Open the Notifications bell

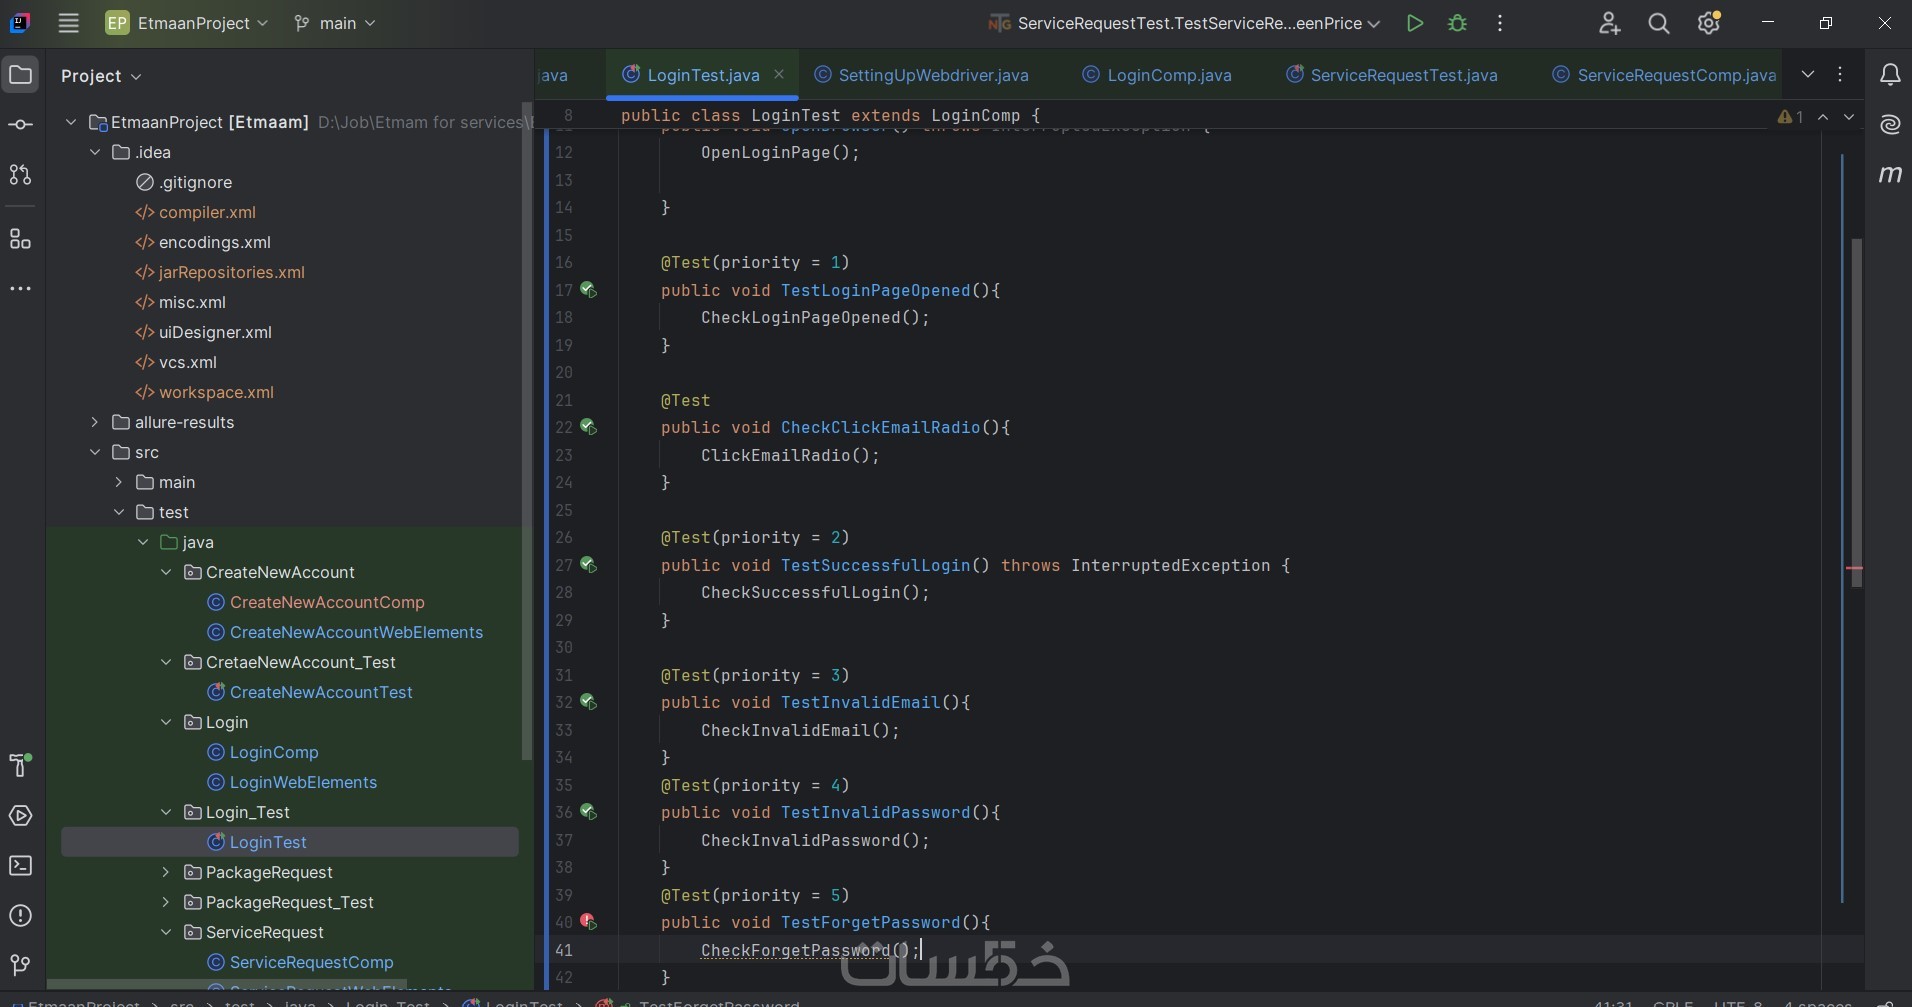click(x=1890, y=75)
